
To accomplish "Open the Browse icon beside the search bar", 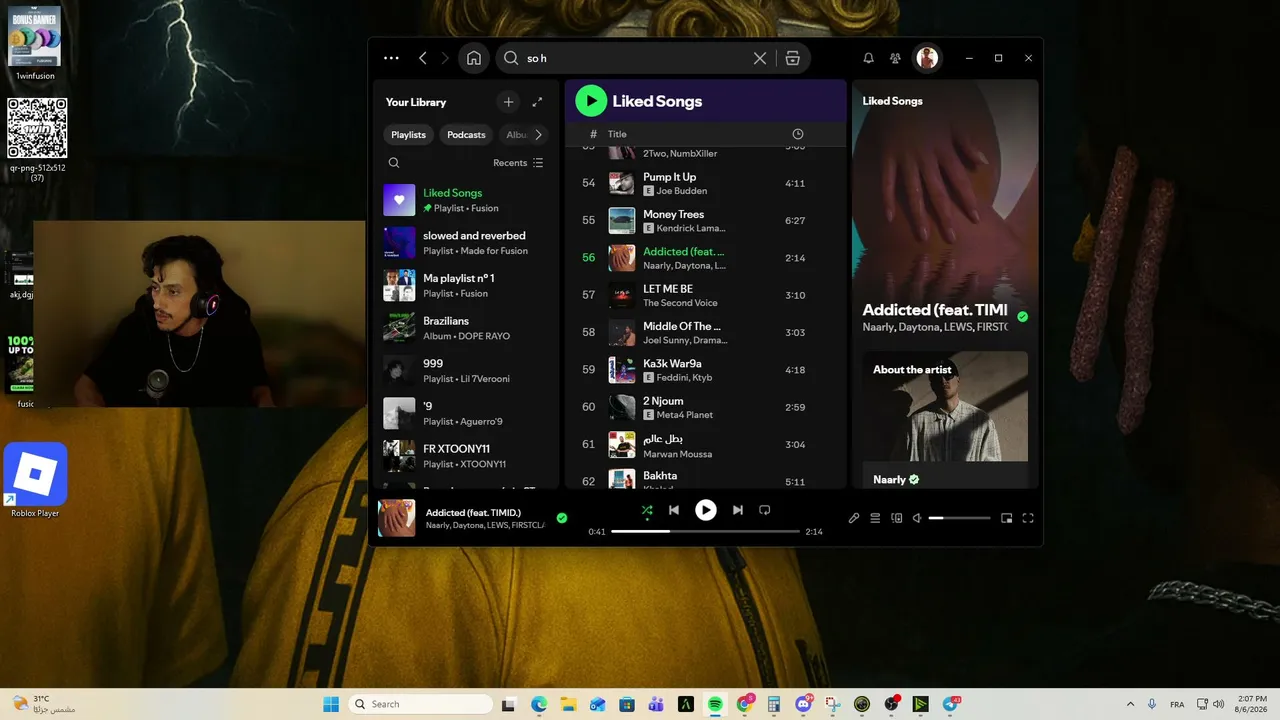I will coord(793,58).
